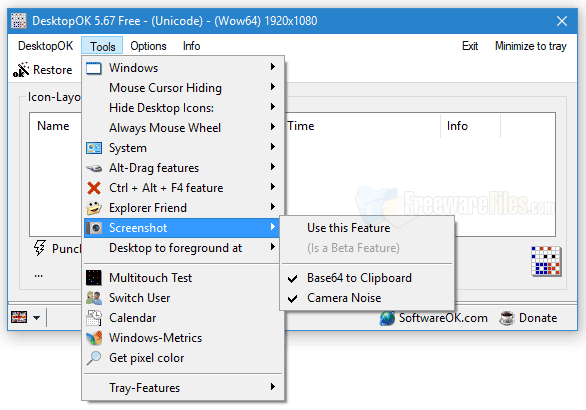Click the Windows menu item icon
Image resolution: width=586 pixels, height=410 pixels.
(x=93, y=68)
